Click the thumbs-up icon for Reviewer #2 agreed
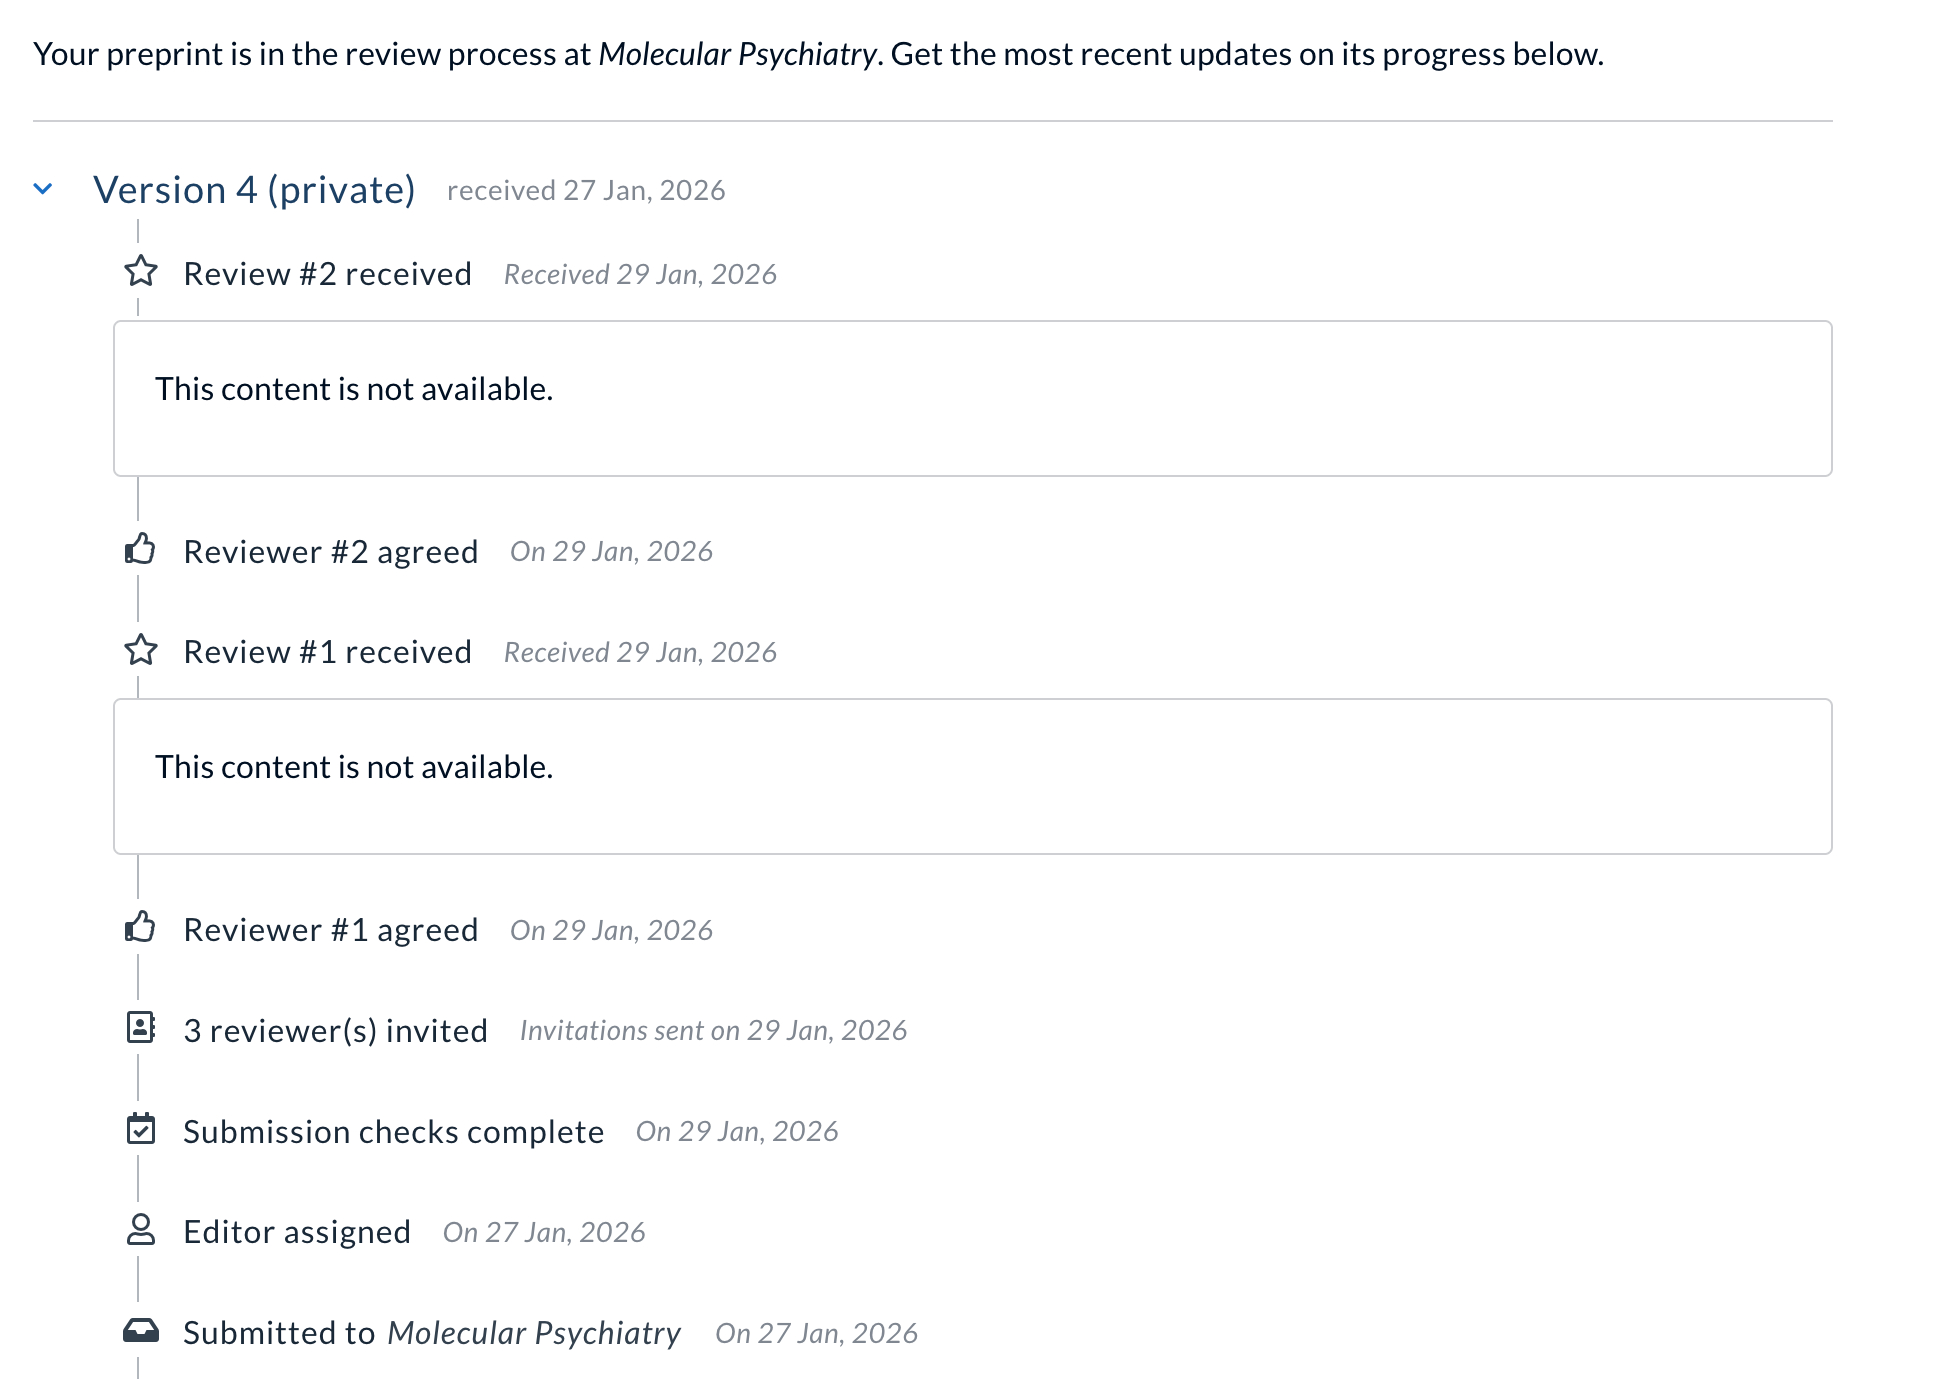Screen dimensions: 1934x1396 [141, 549]
